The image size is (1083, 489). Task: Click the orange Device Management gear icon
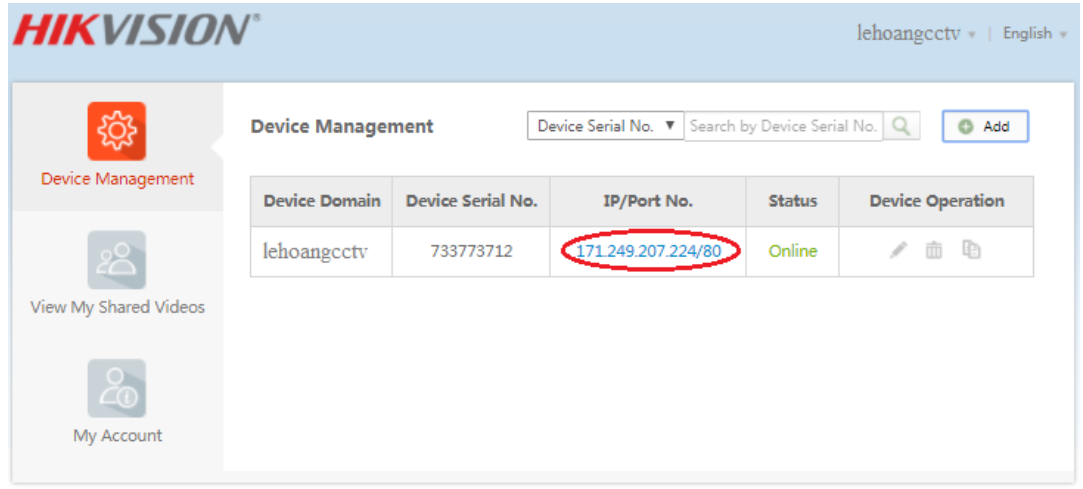117,131
